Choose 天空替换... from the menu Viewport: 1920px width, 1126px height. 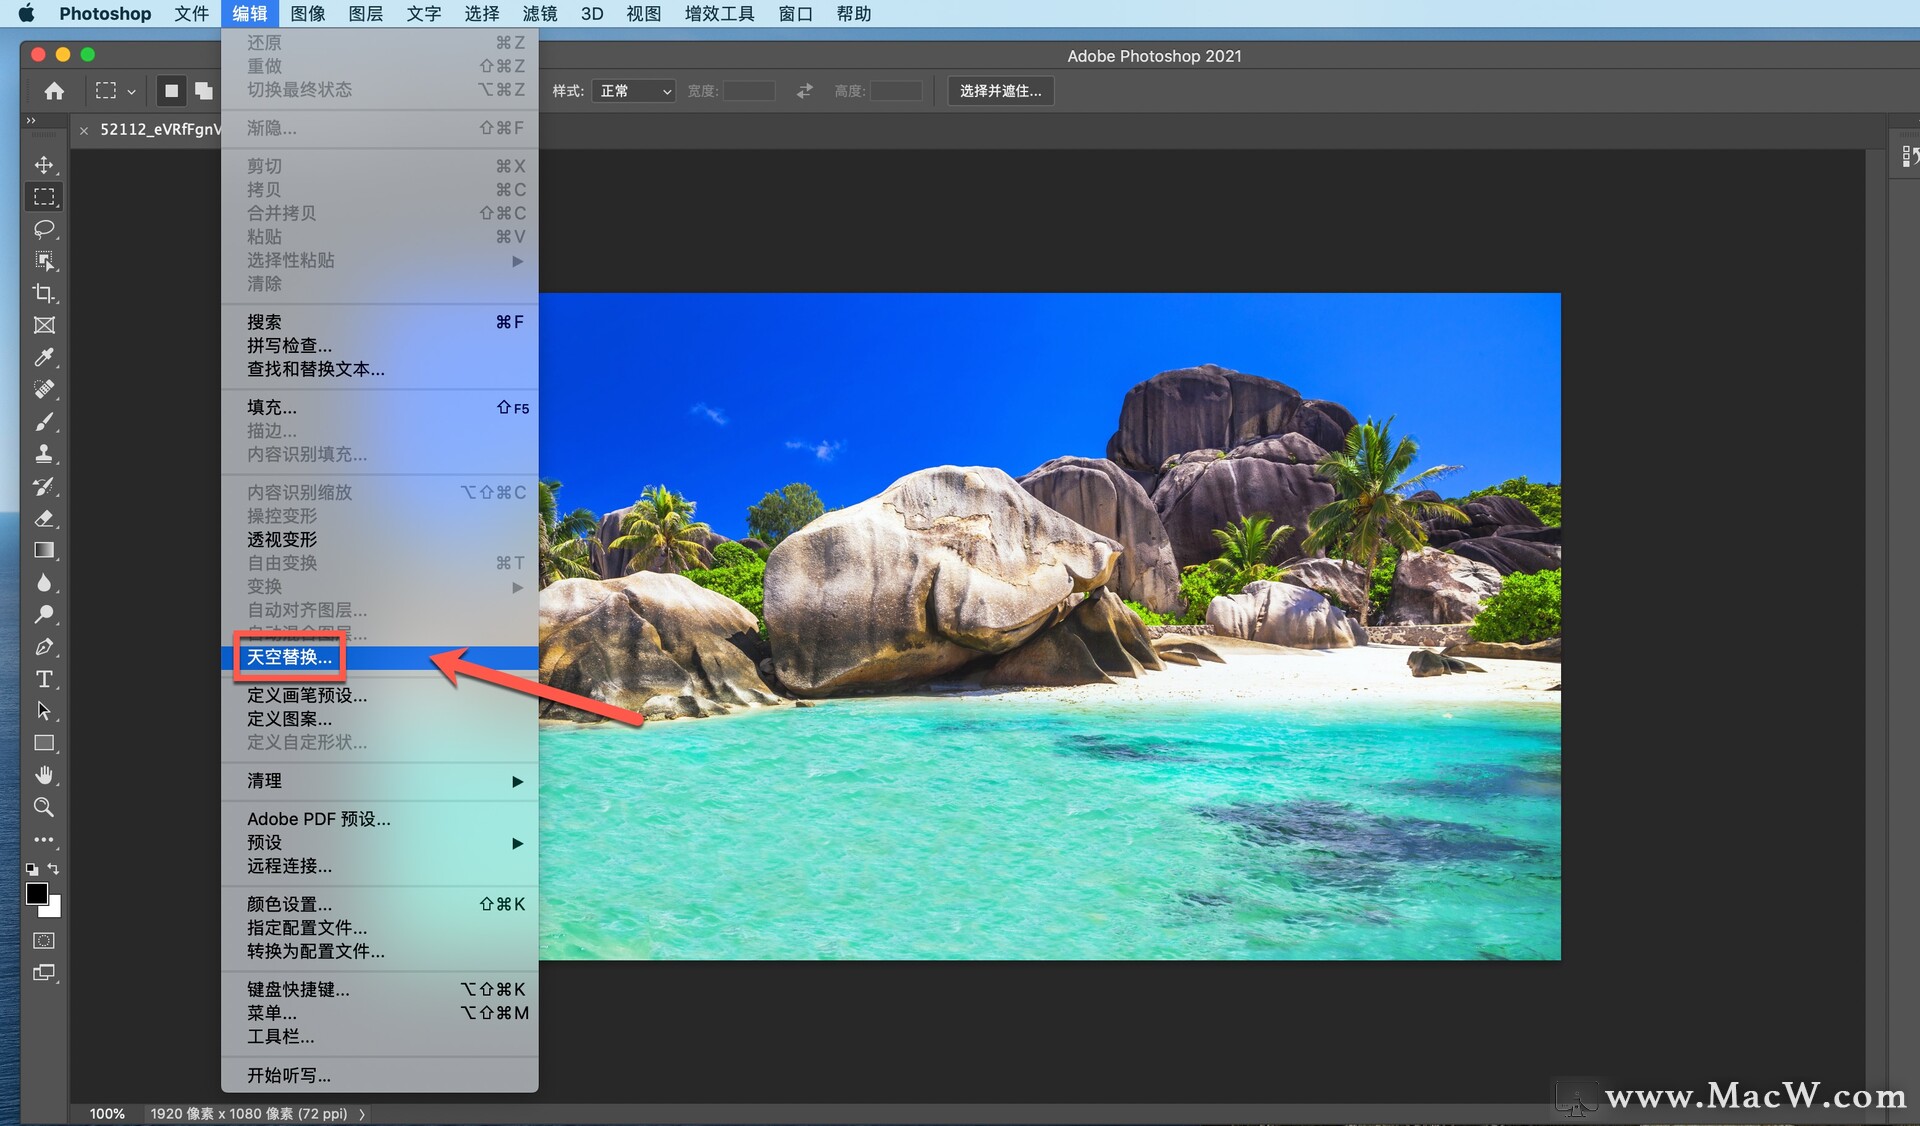290,657
